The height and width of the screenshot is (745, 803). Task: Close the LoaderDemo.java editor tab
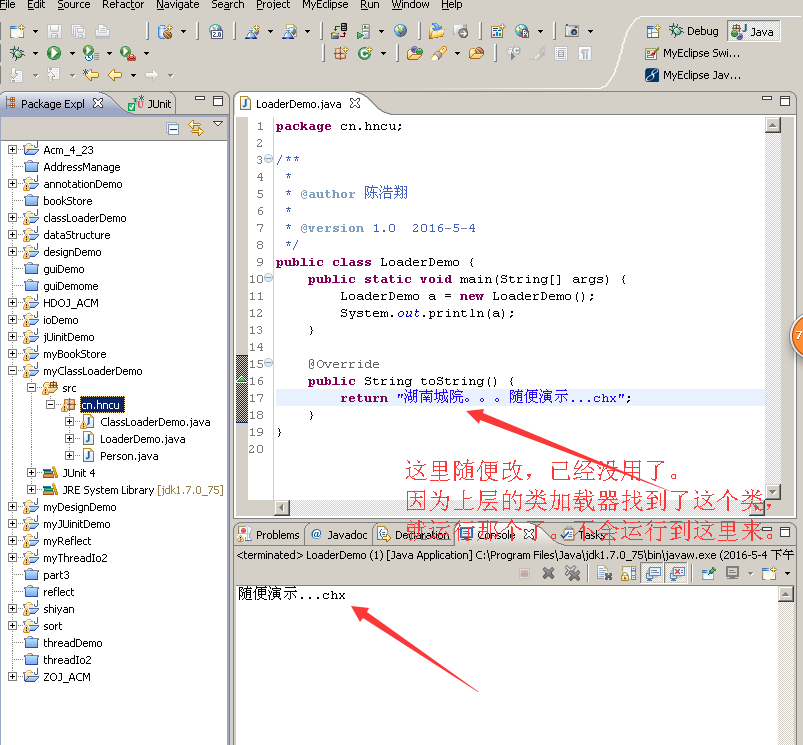click(x=355, y=103)
